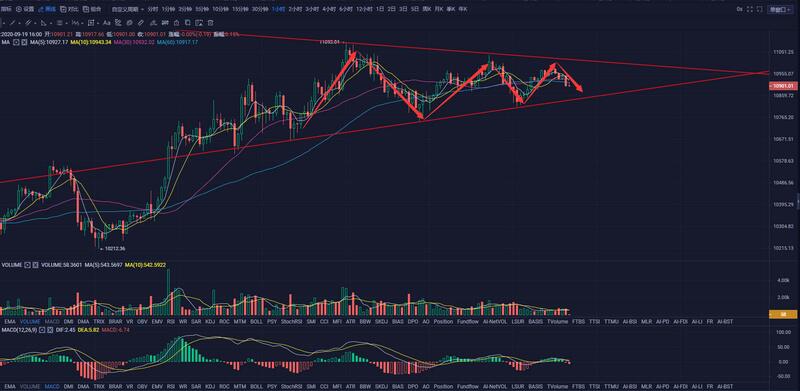Viewport: 800px width, 391px height.
Task: Toggle KDJ indicator in upper indicator row
Action: [x=210, y=322]
